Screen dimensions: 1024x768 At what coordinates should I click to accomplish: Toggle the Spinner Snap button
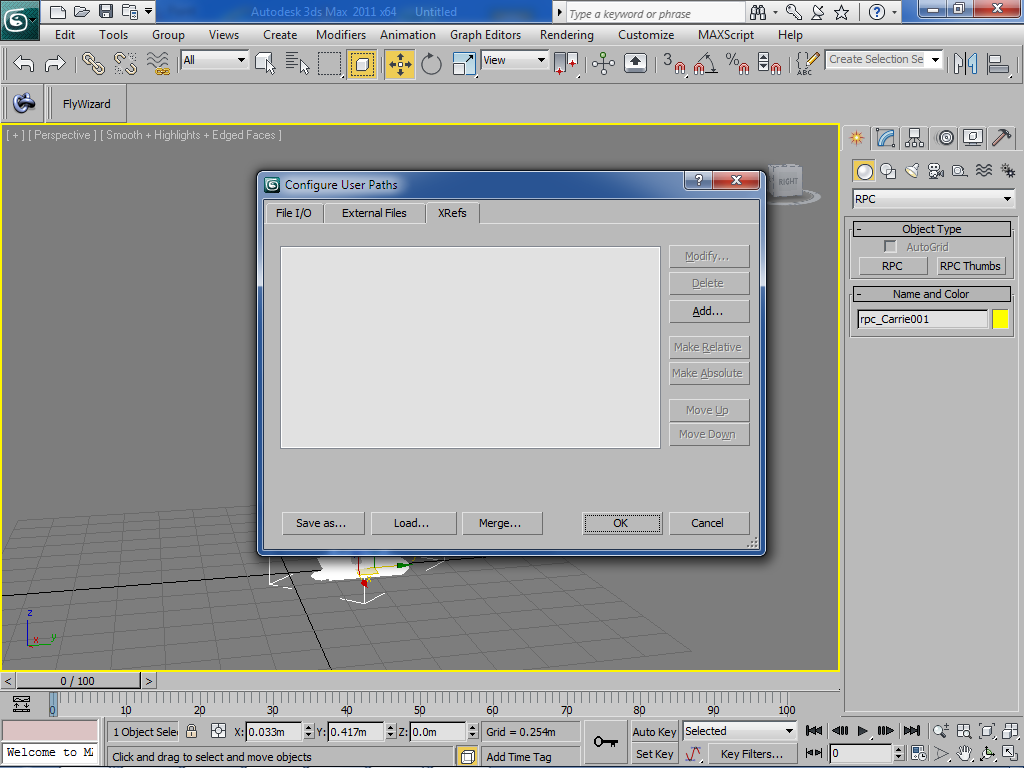[x=769, y=63]
